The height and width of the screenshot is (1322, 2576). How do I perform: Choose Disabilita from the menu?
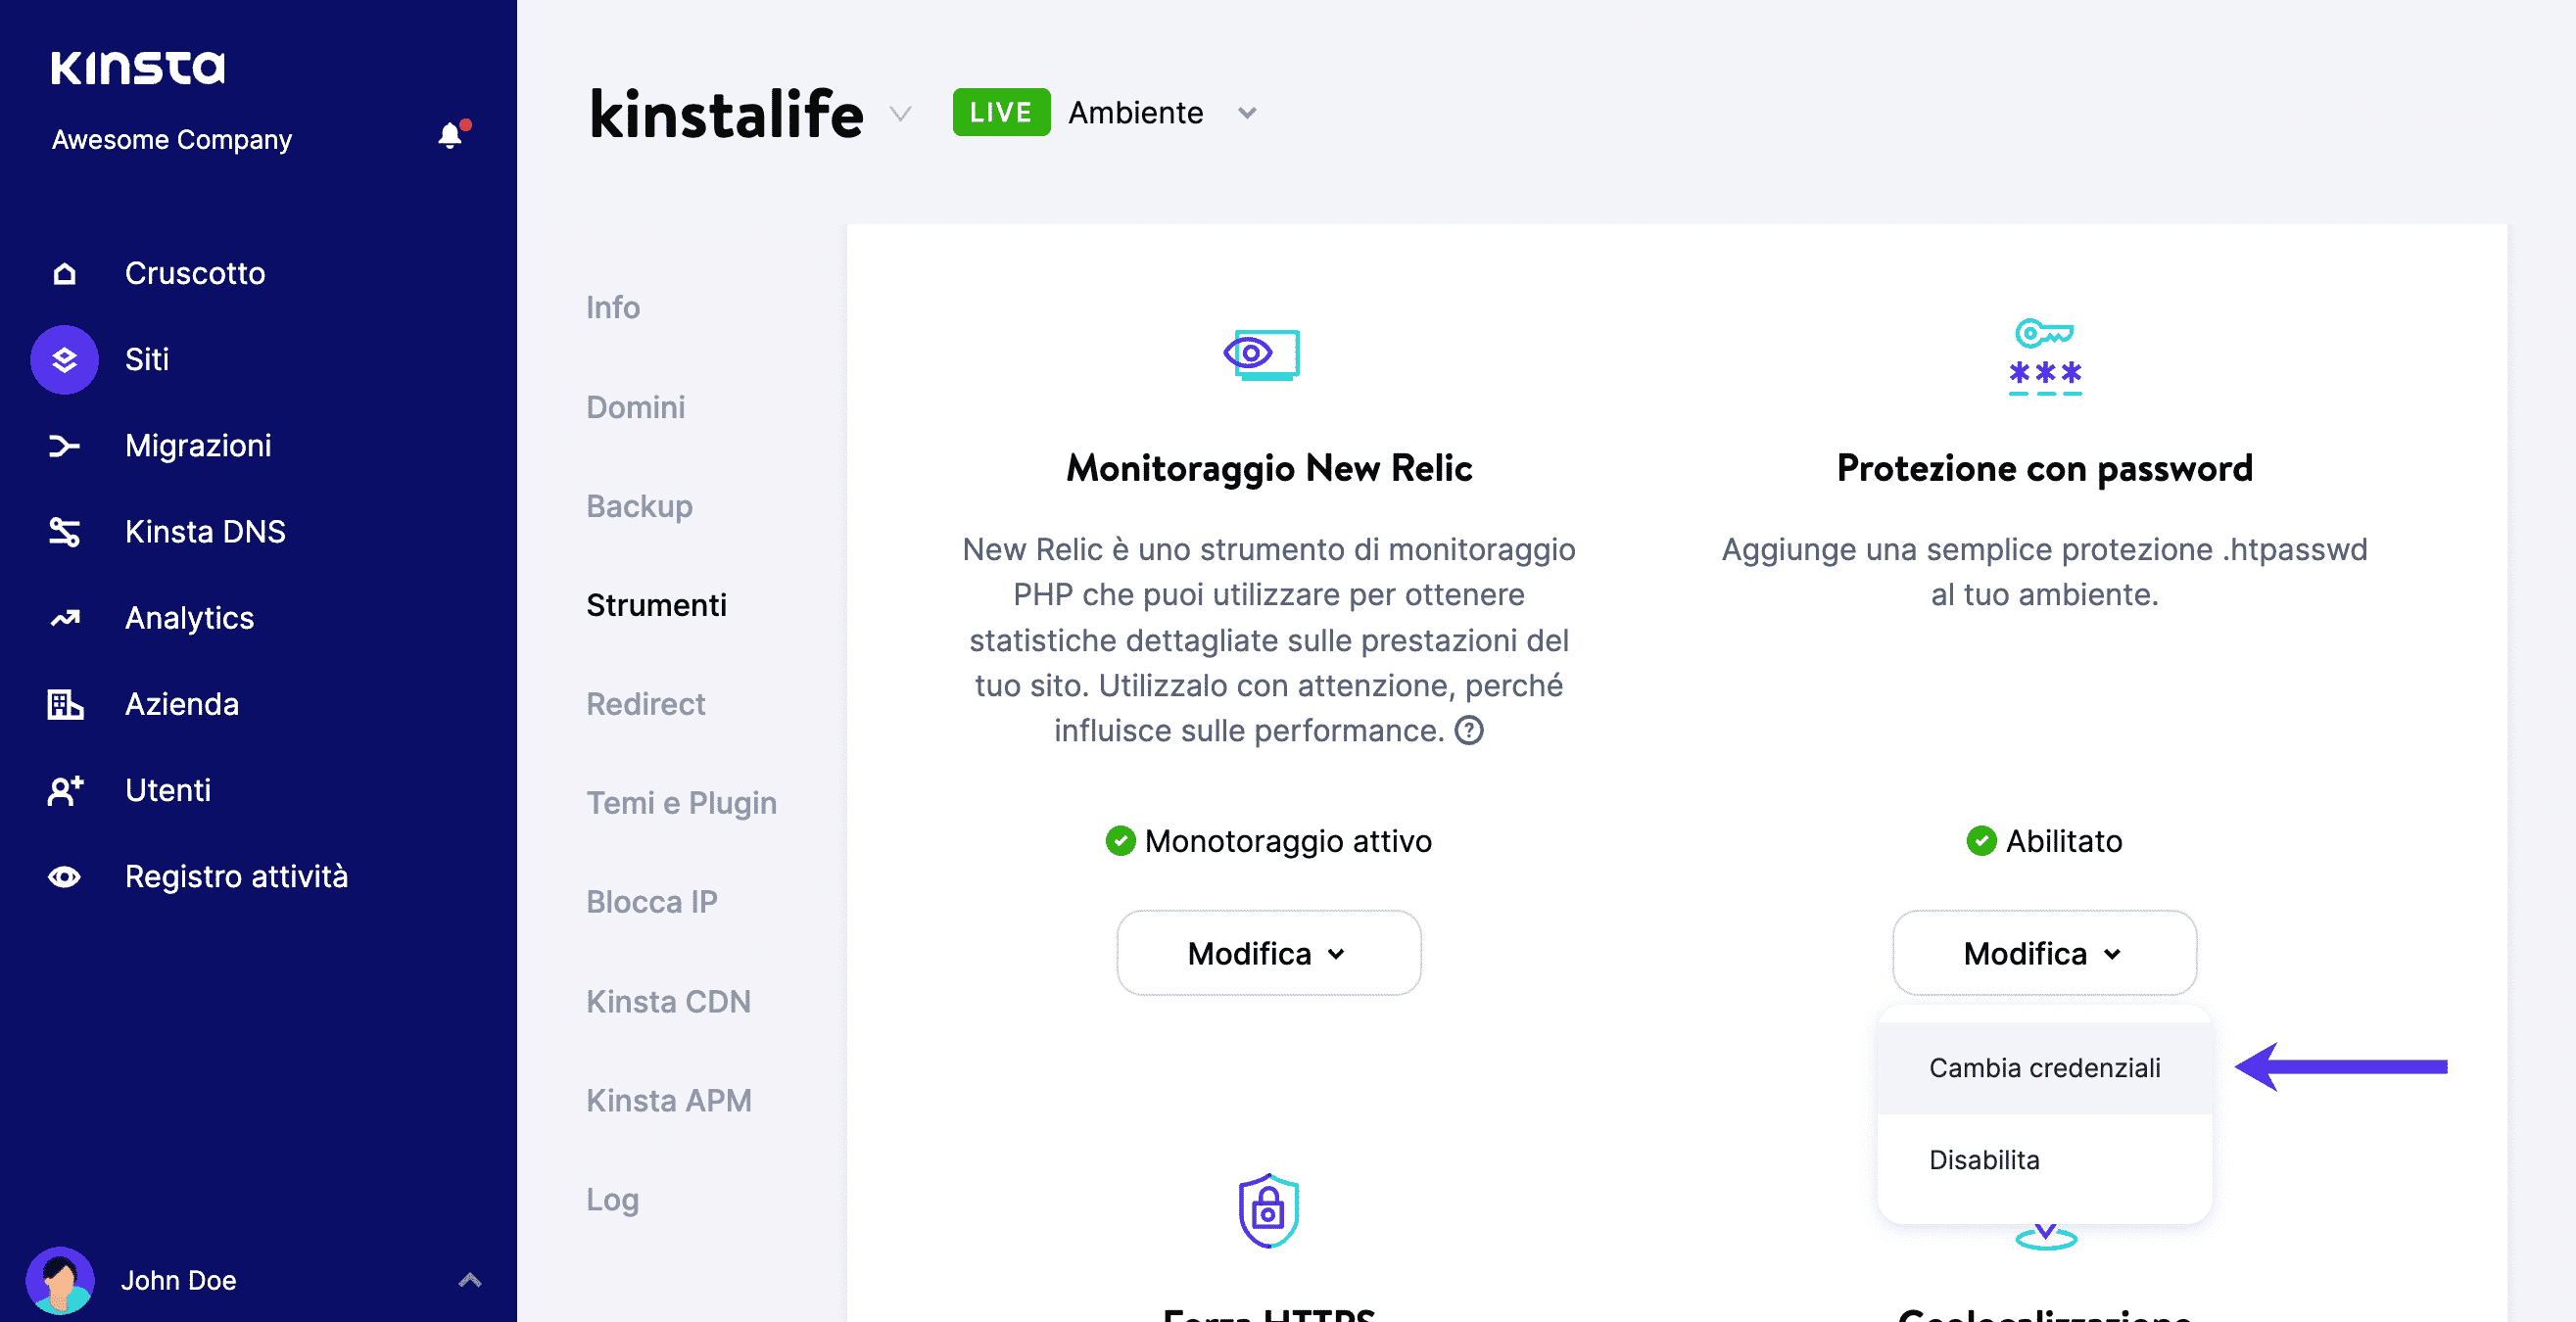pyautogui.click(x=2044, y=1160)
